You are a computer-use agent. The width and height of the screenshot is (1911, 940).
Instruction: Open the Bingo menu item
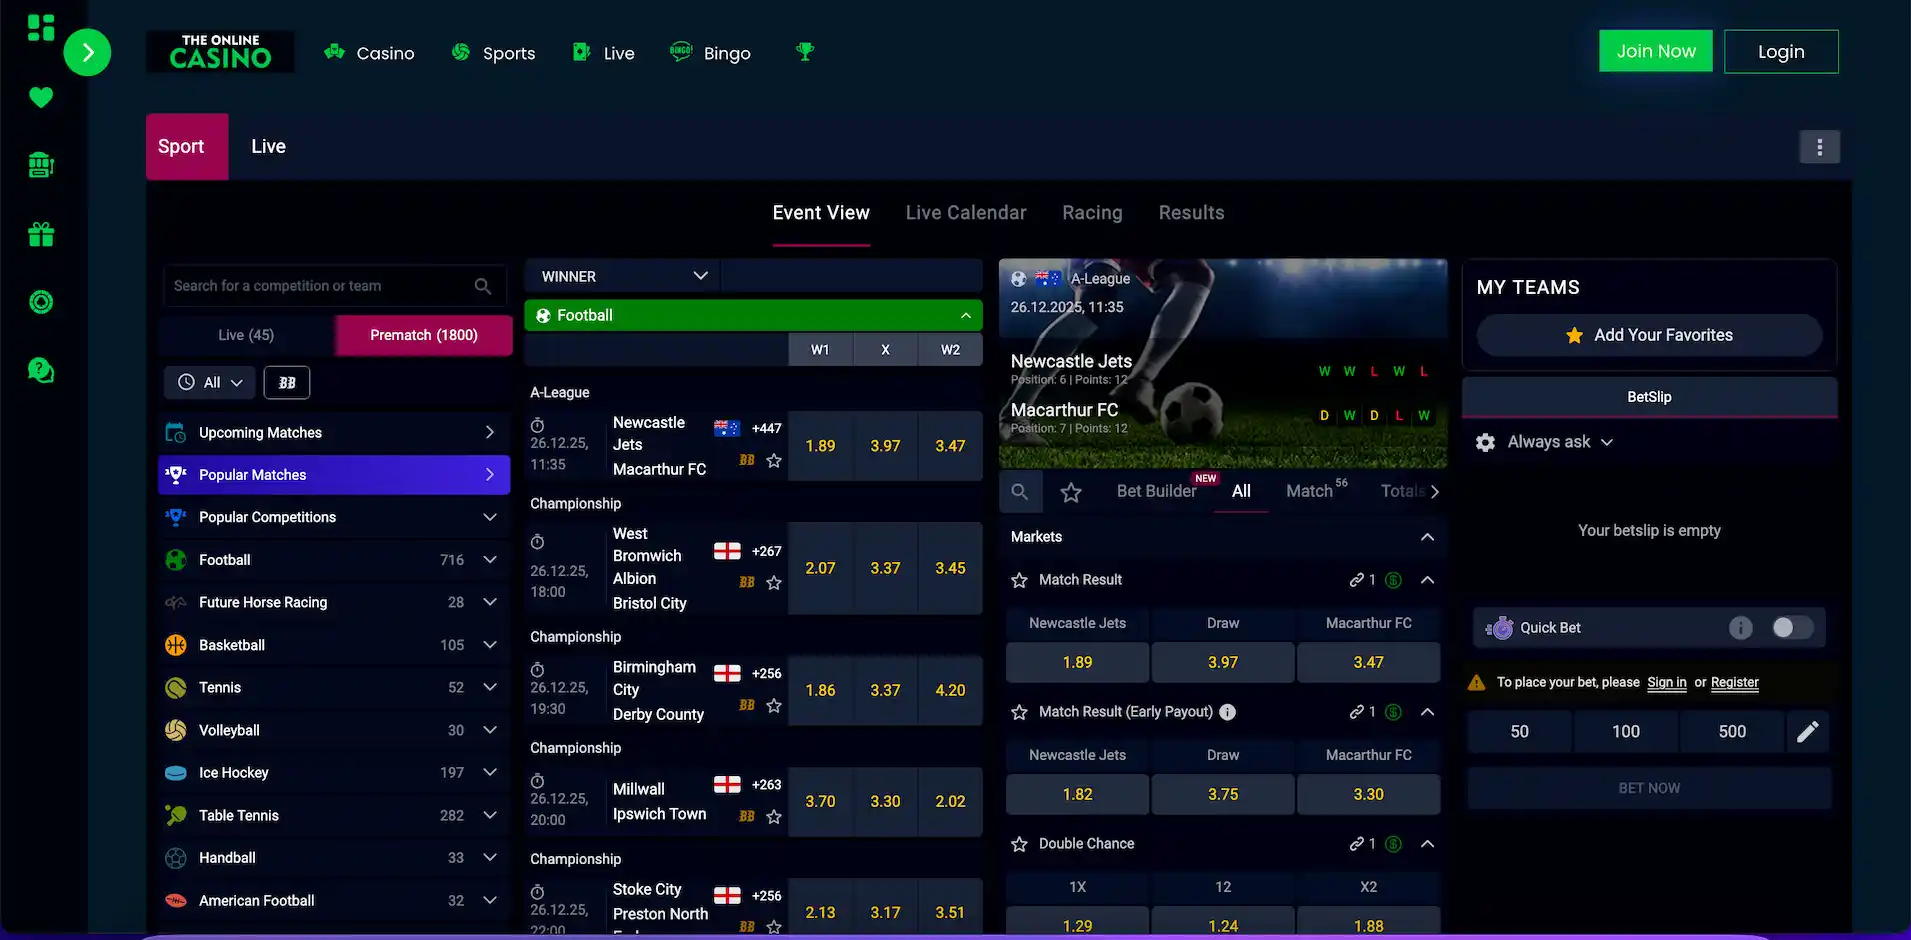[710, 52]
